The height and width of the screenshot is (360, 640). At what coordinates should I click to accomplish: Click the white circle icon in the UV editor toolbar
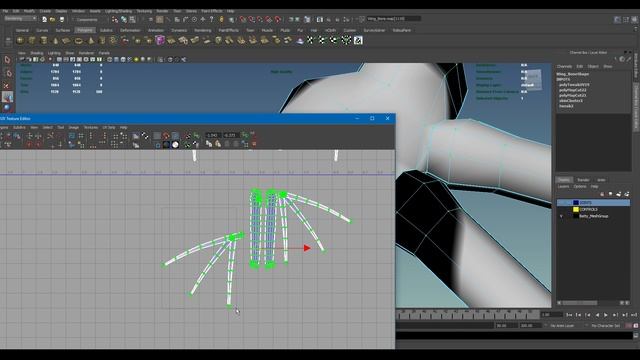pos(175,144)
